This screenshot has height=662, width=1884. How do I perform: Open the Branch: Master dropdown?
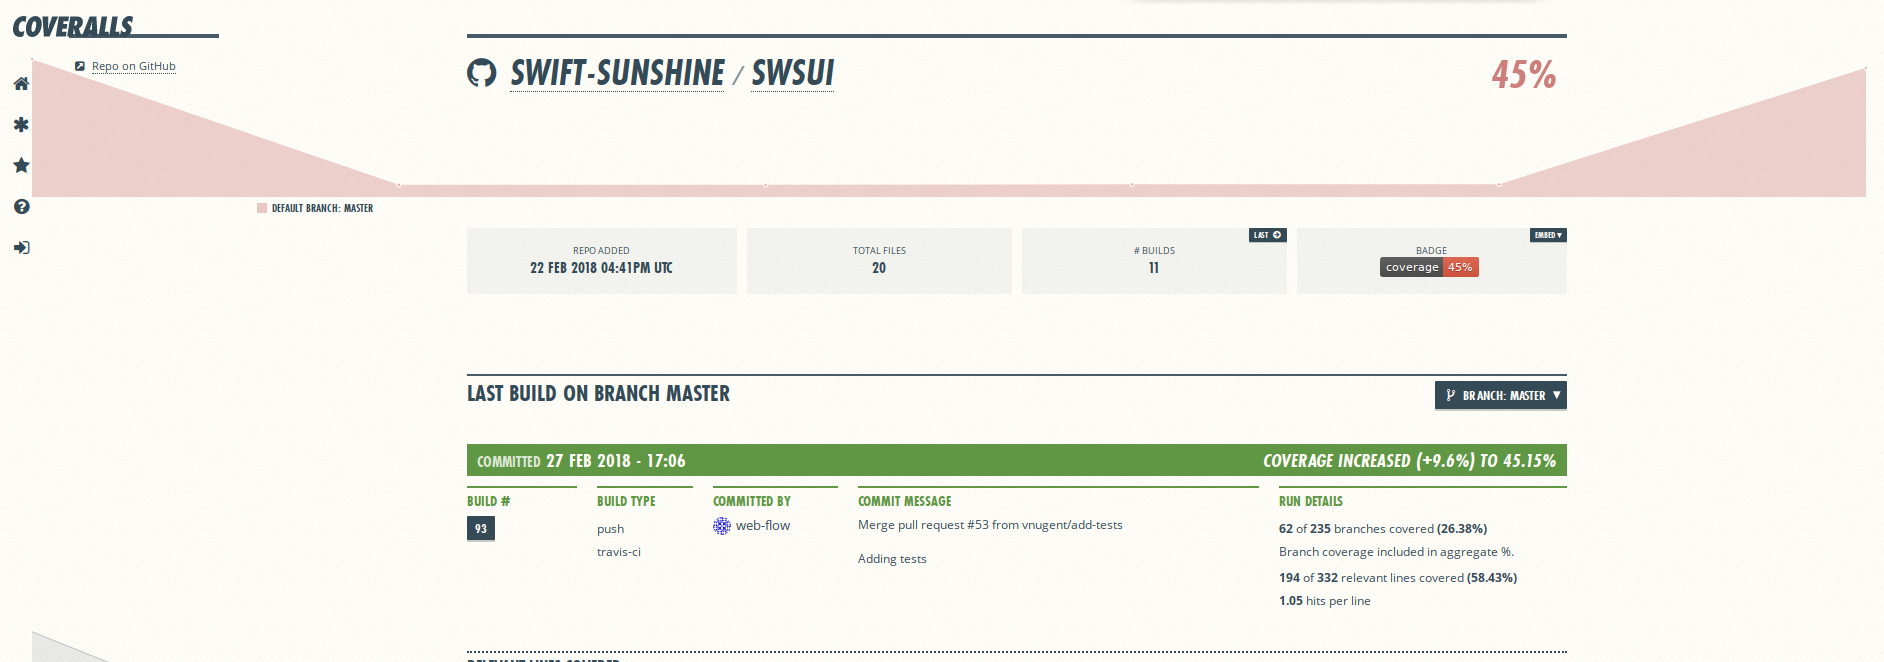point(1501,395)
